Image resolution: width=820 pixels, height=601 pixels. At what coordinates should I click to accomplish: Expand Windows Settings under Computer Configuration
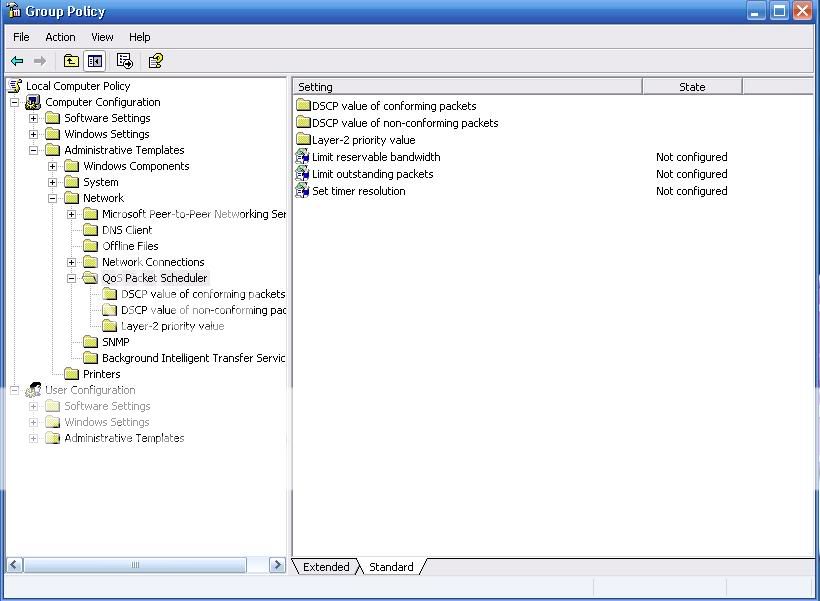point(33,134)
